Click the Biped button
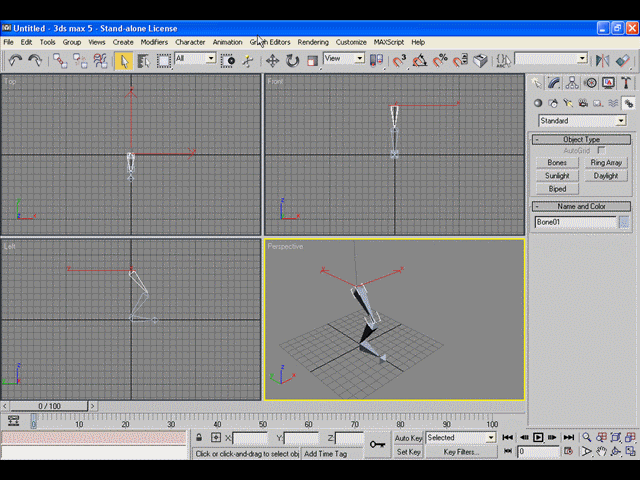Screen dimensions: 640x480 pos(557,189)
